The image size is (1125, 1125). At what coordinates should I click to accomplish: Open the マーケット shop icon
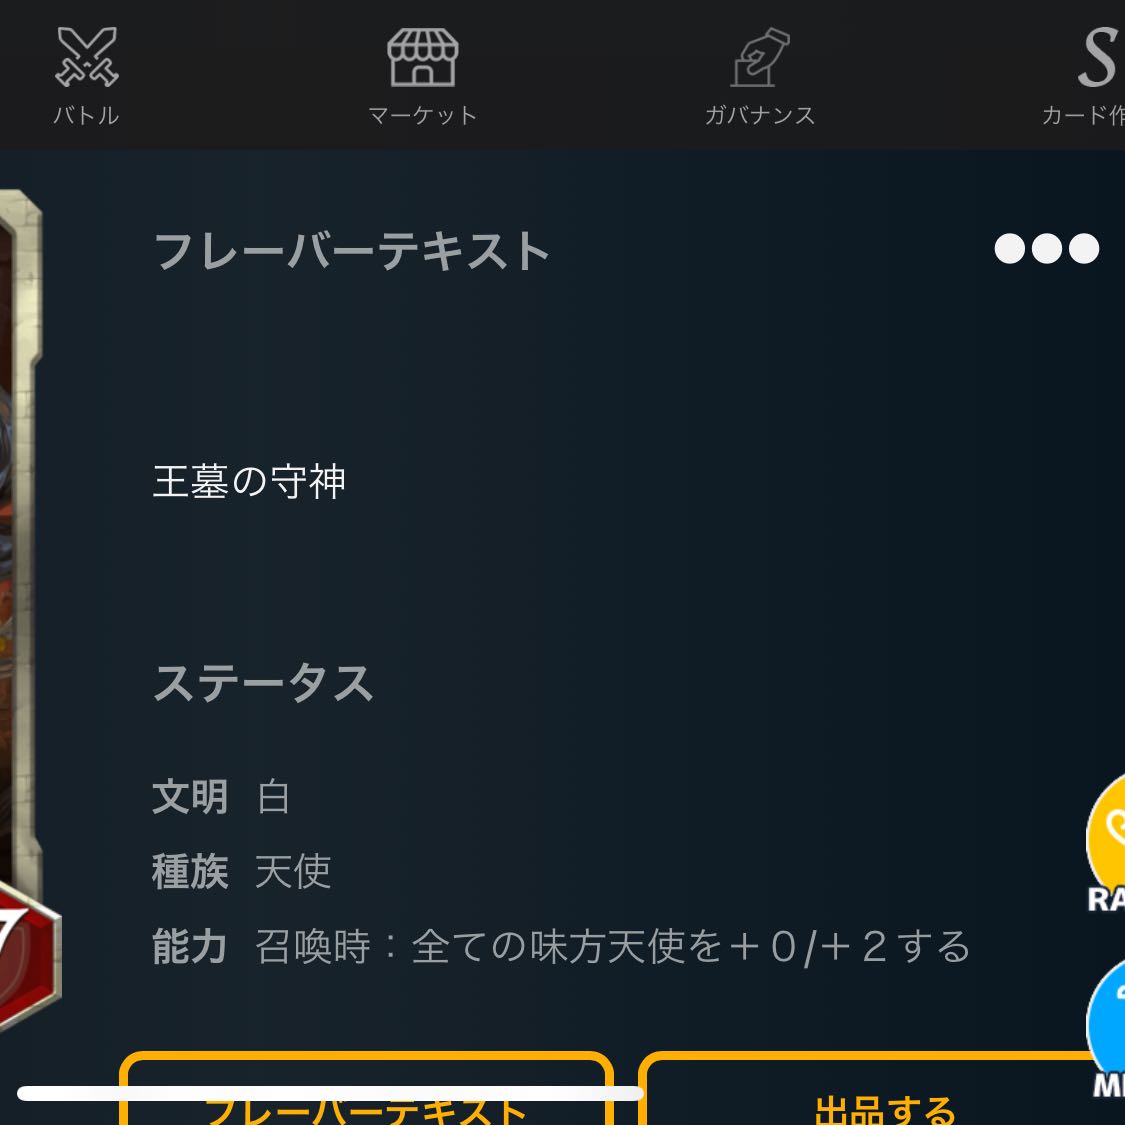coord(423,57)
